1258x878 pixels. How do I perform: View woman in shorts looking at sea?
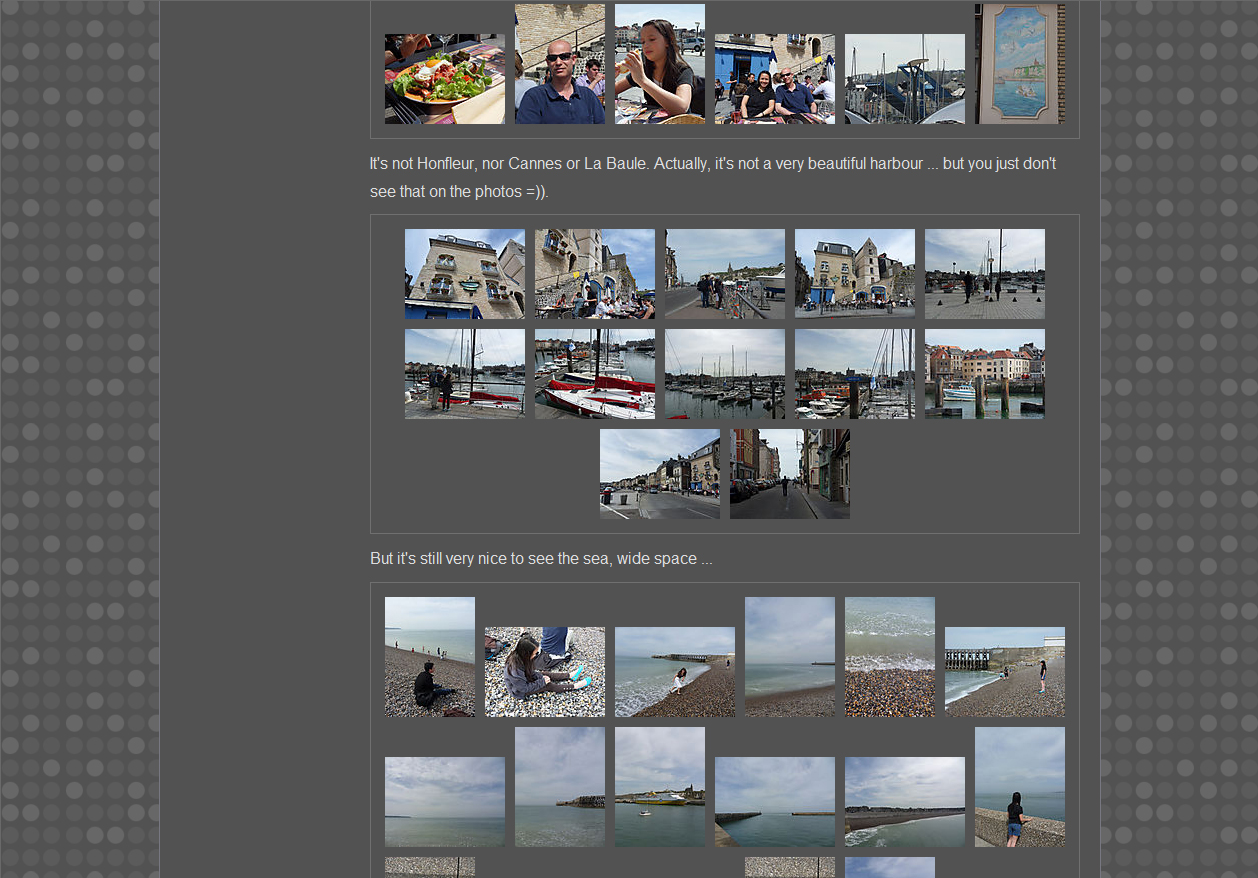coord(1019,787)
